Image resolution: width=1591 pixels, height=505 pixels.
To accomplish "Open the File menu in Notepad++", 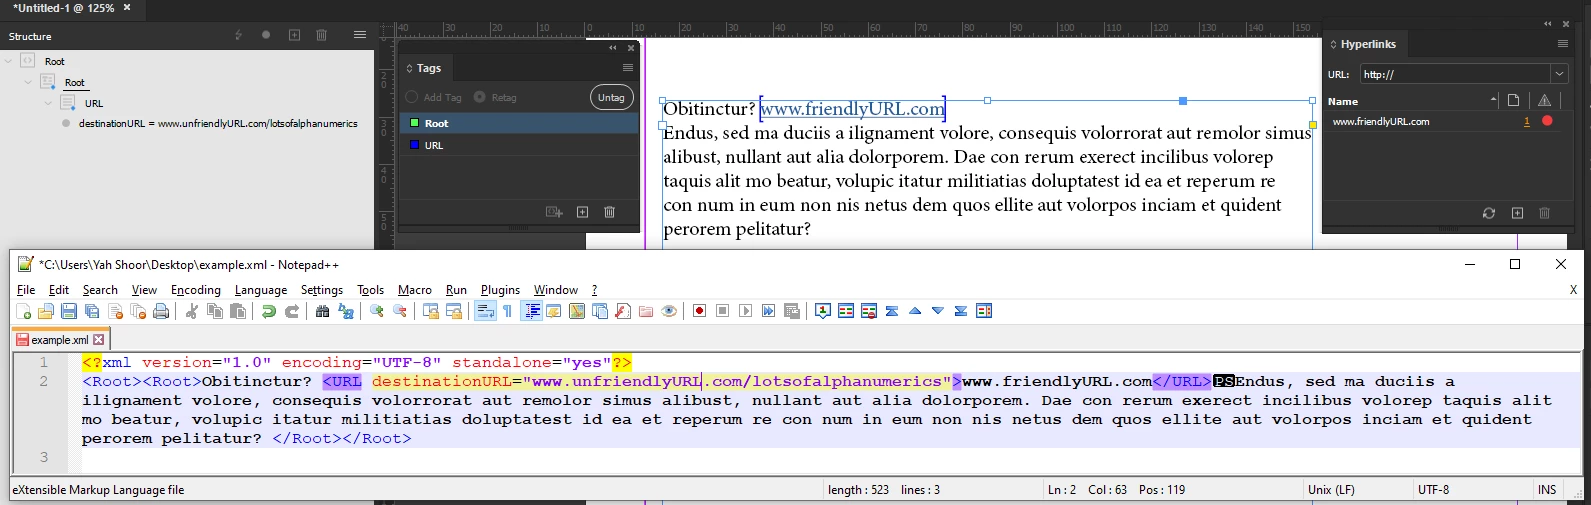I will click(x=26, y=290).
